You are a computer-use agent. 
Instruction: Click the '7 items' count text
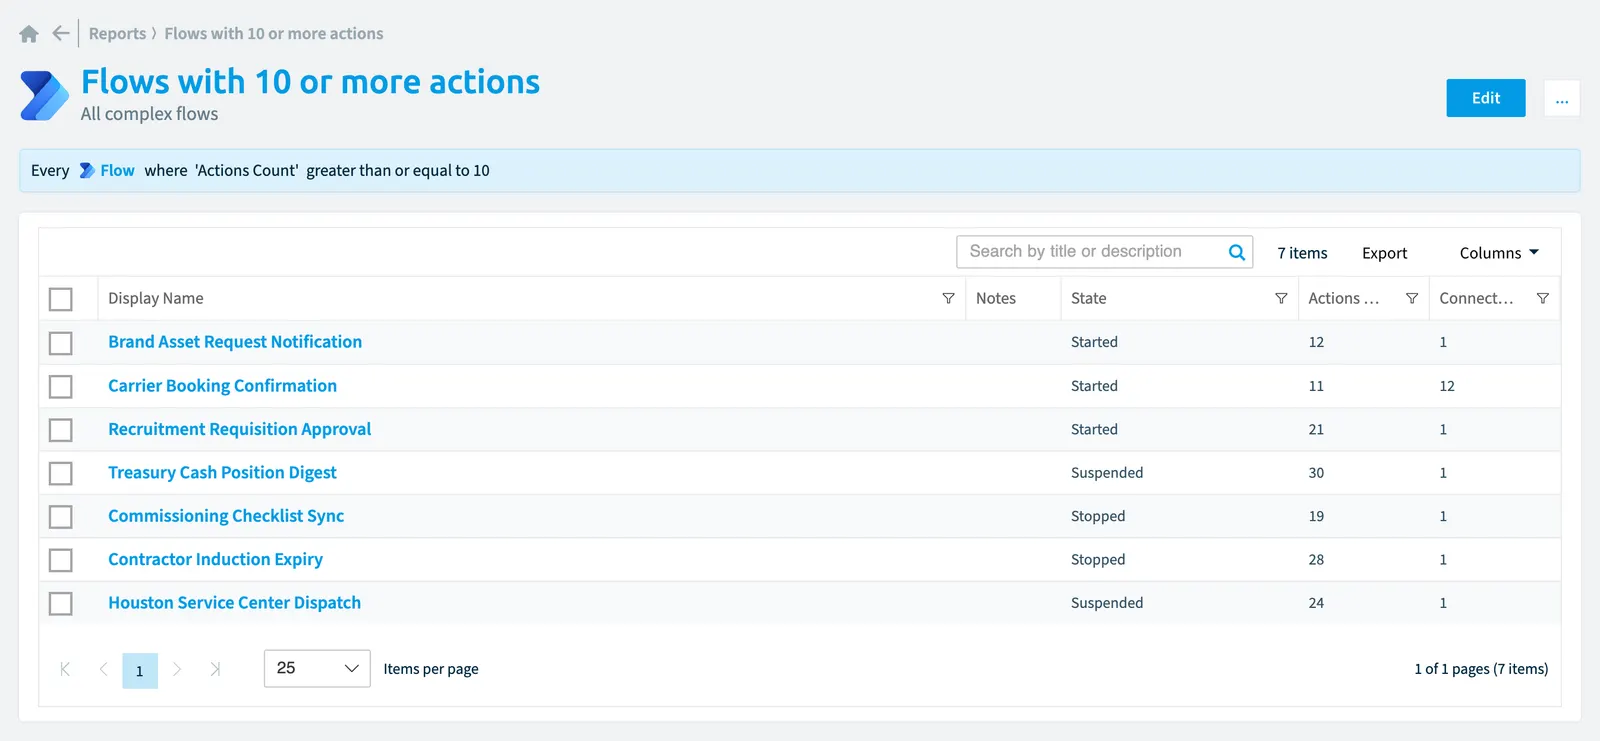coord(1302,253)
